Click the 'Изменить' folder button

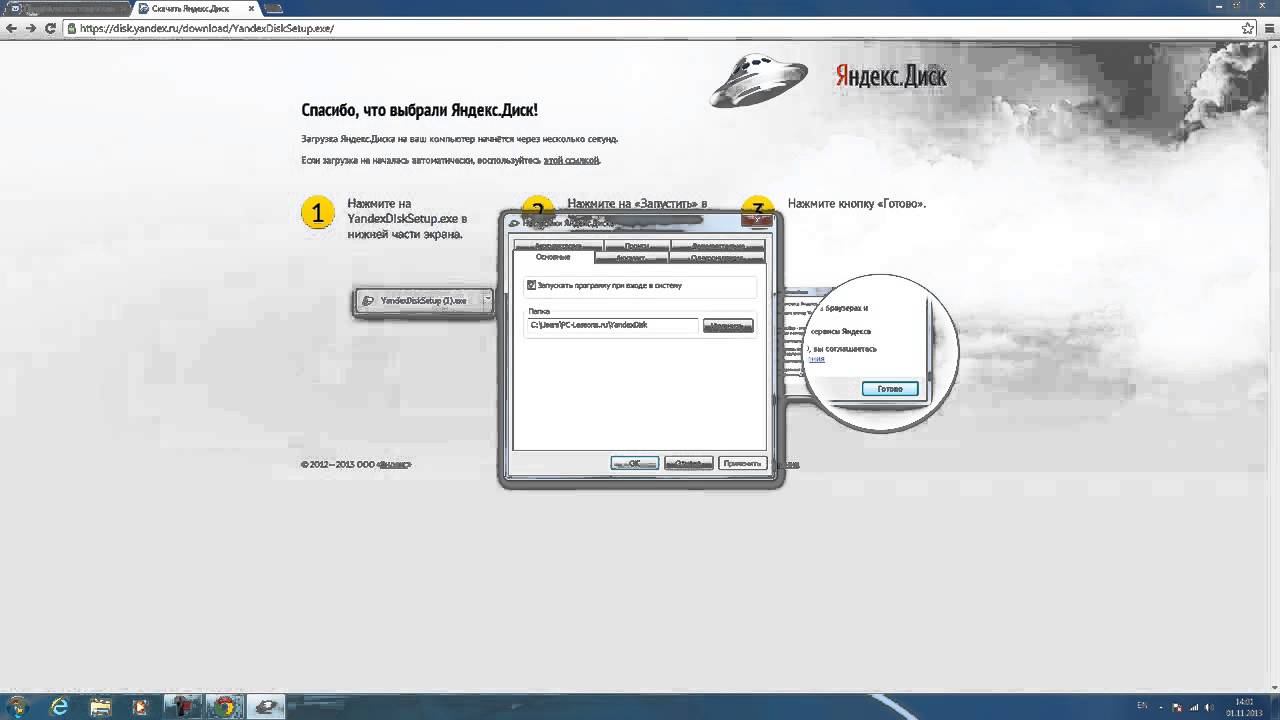point(728,326)
